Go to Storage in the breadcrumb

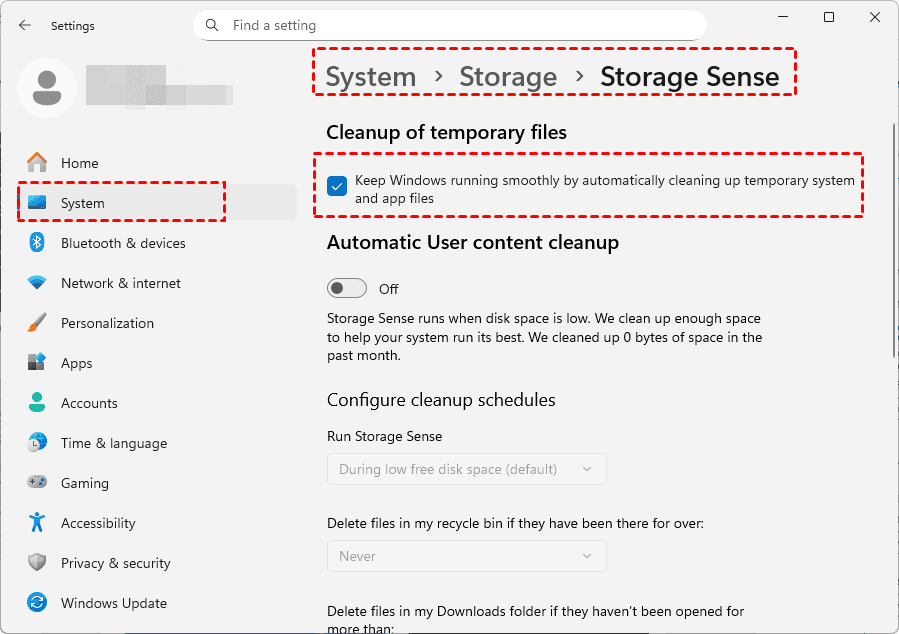coord(508,77)
